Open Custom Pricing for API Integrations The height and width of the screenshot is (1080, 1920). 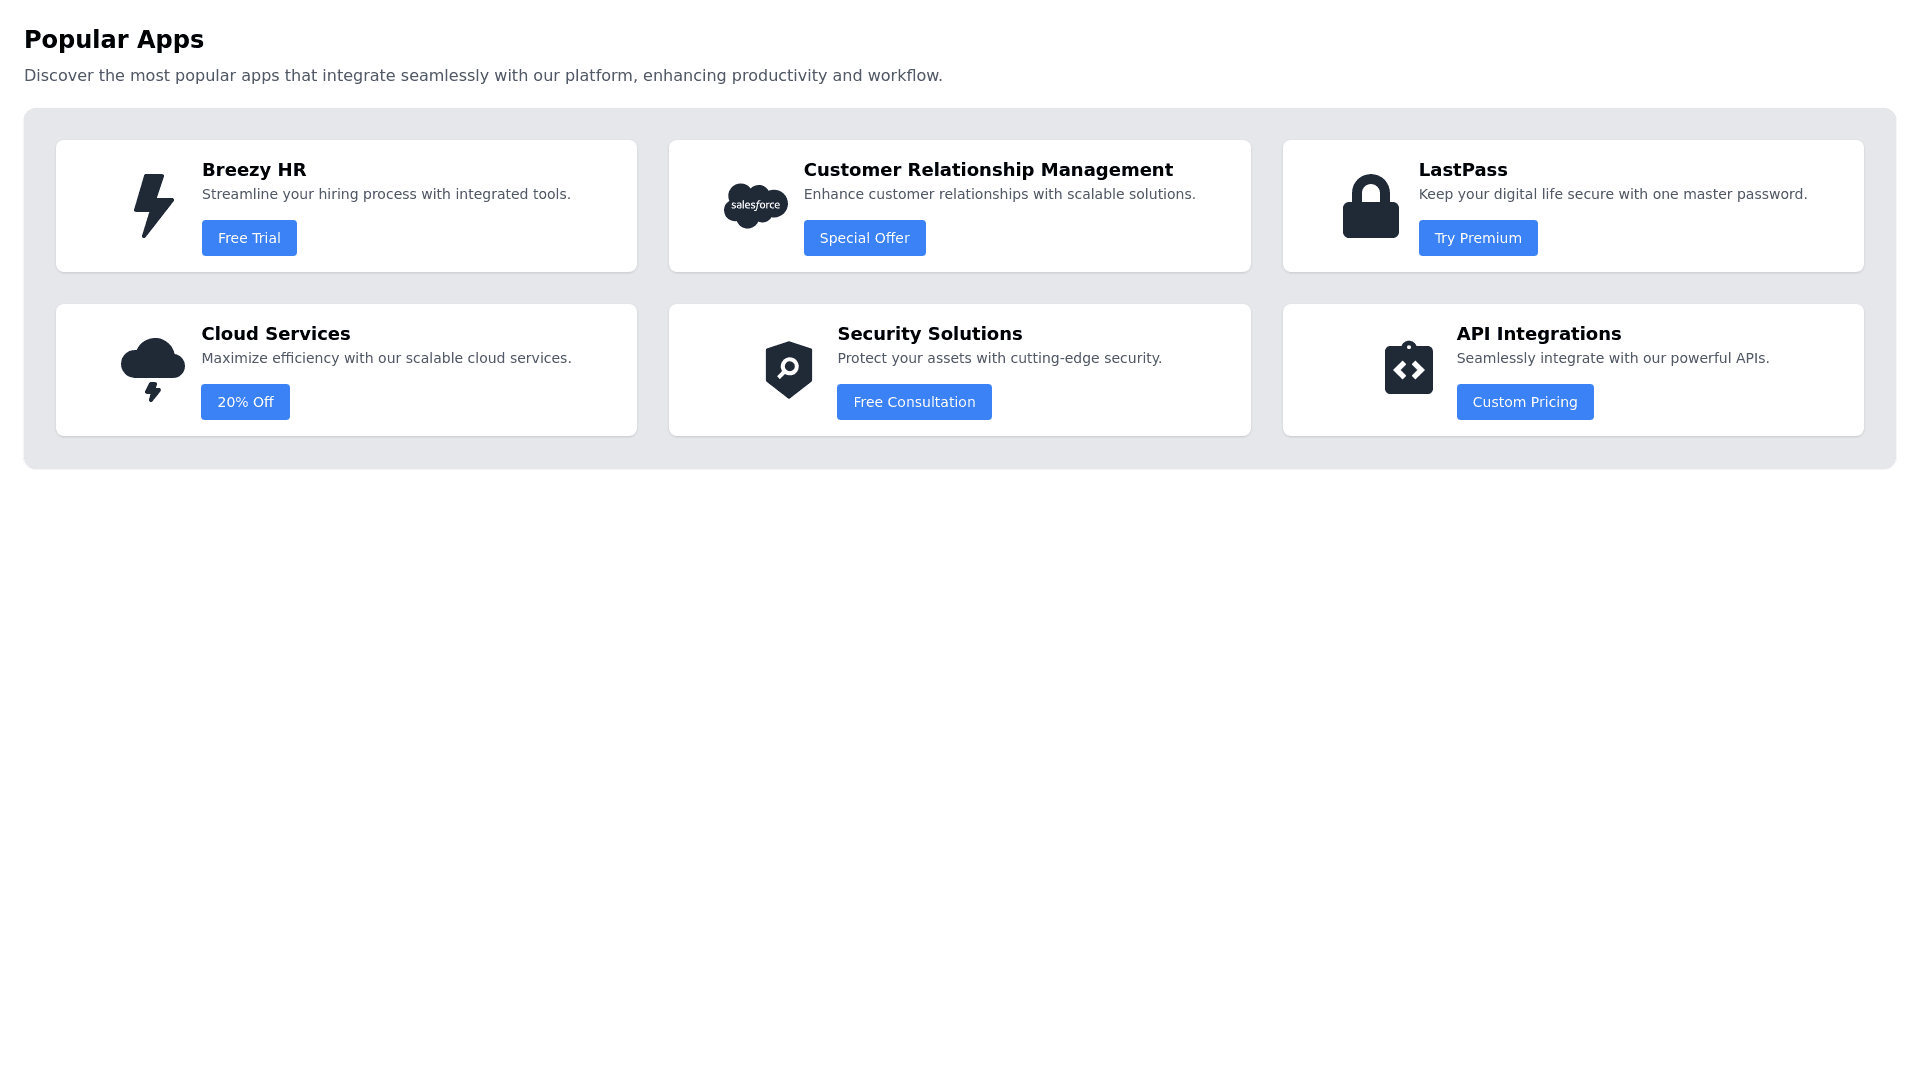(1524, 402)
